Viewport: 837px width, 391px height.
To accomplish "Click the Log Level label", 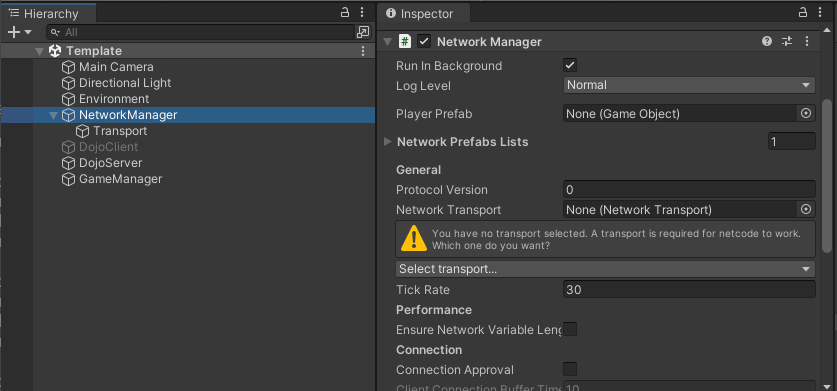I will click(x=423, y=85).
